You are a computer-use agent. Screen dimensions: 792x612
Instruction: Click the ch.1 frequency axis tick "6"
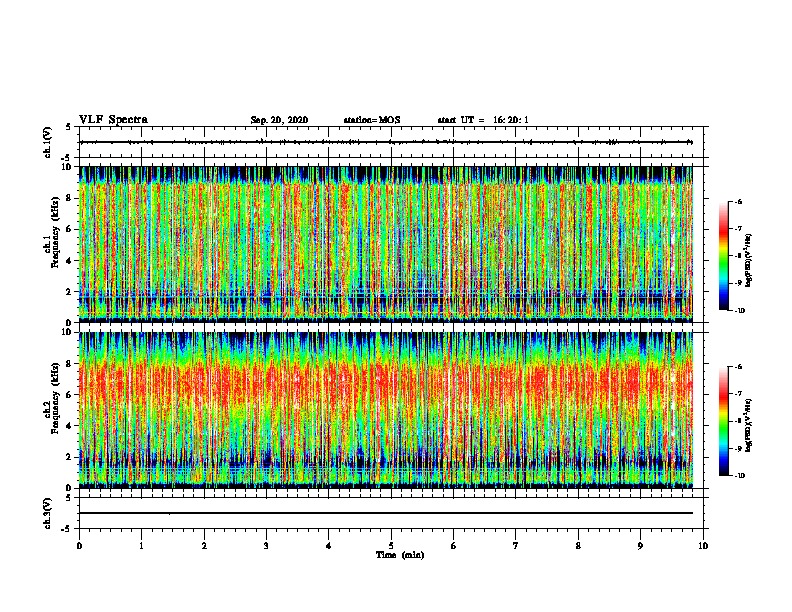(69, 229)
